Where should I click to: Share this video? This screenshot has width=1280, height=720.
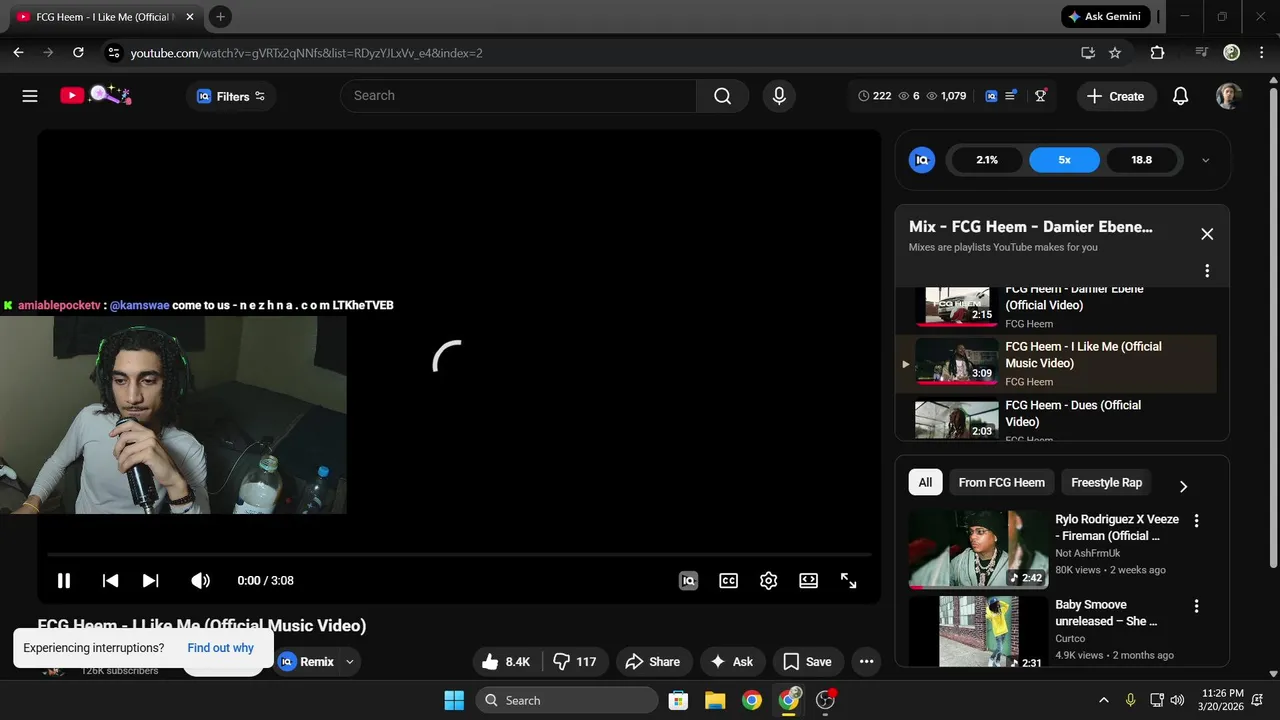[653, 661]
